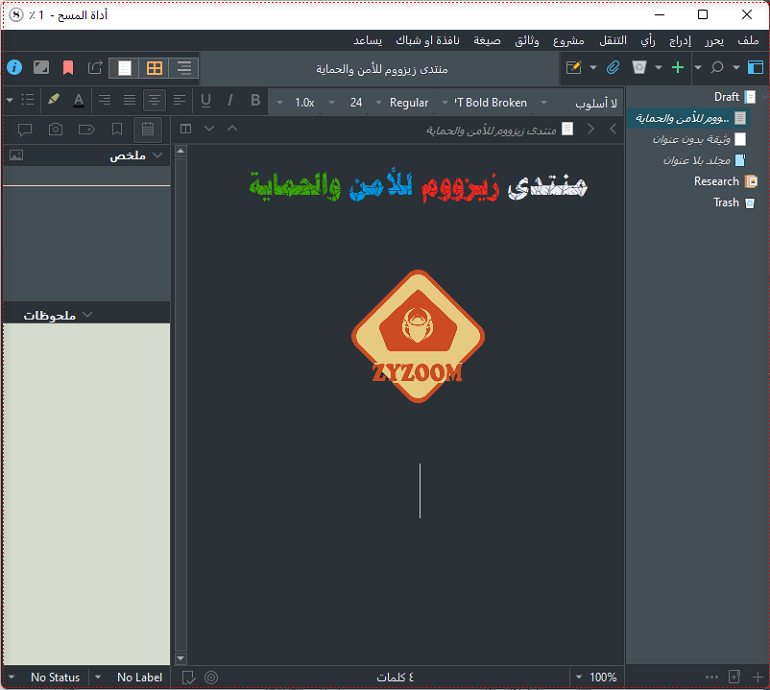770x690 pixels.
Task: Switch to outliner view mode
Action: [184, 68]
